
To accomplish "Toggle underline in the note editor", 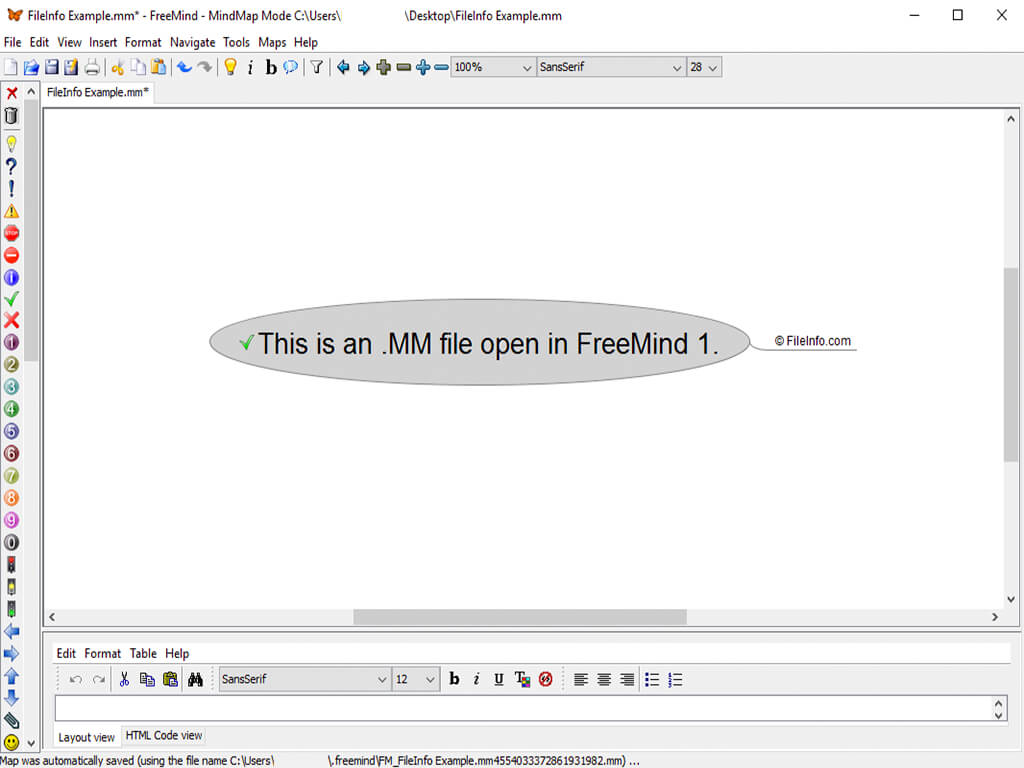I will tap(499, 679).
